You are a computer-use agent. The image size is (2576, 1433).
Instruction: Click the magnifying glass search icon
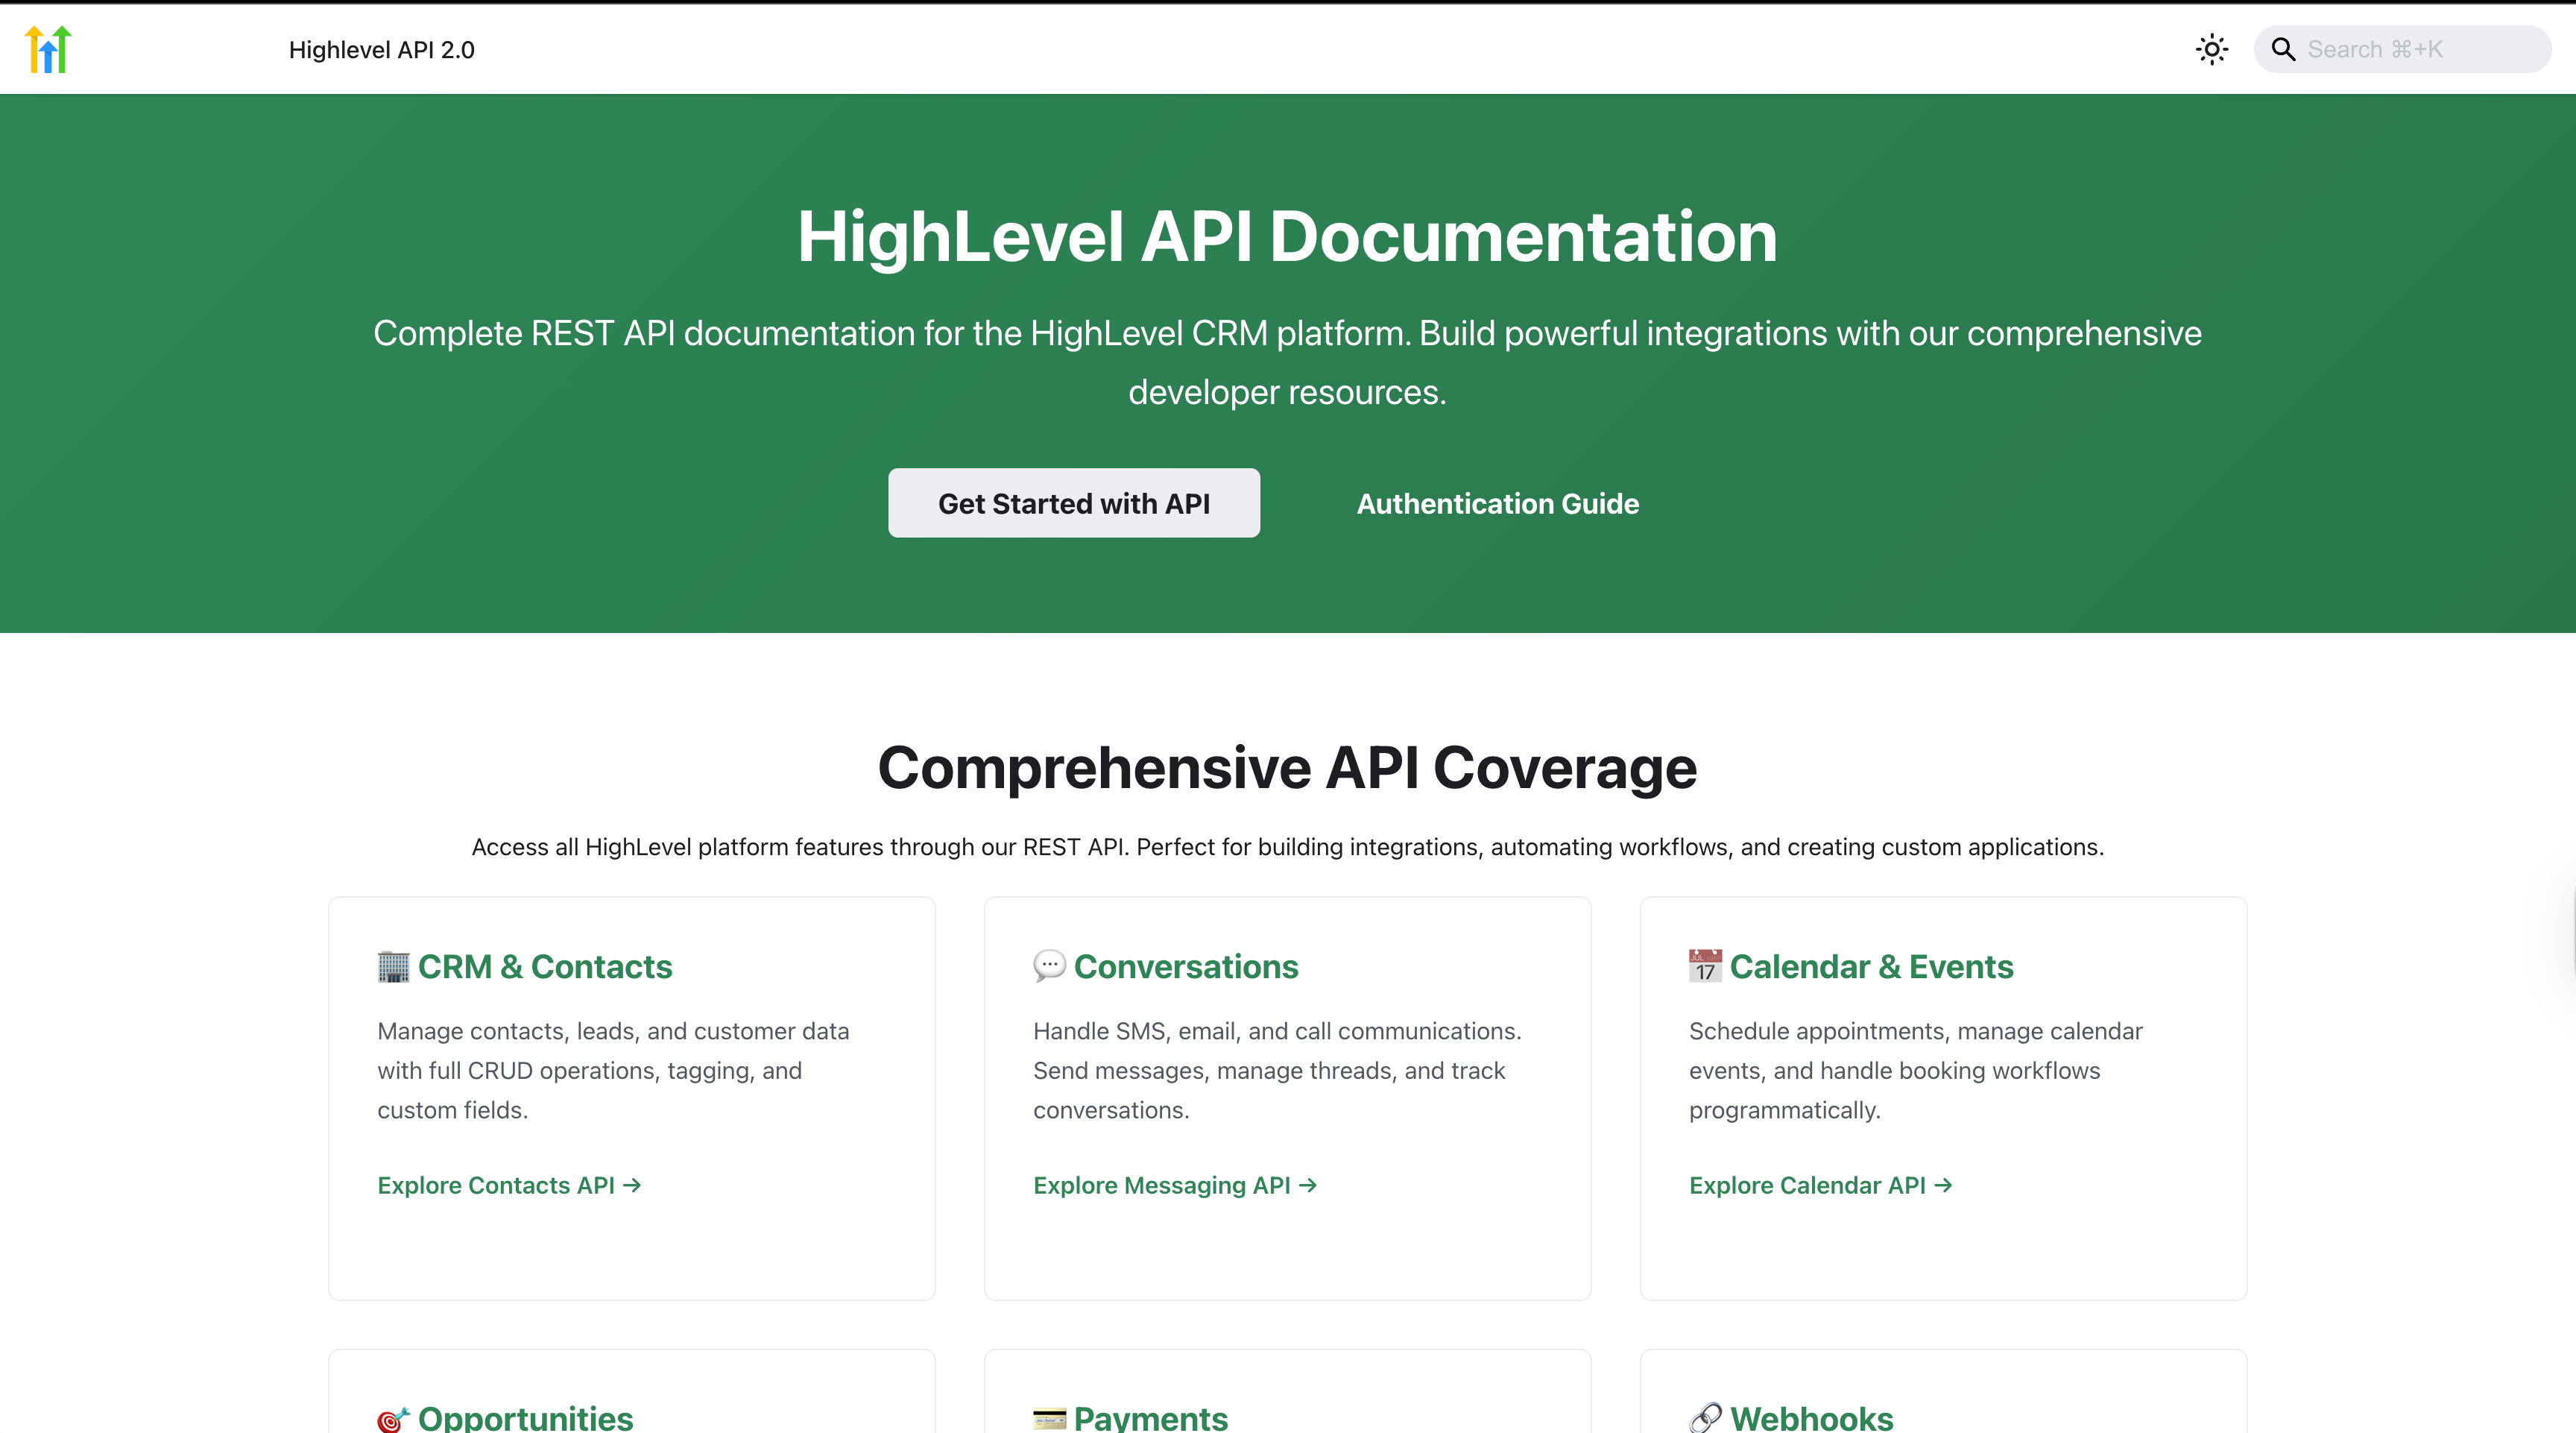(x=2283, y=49)
